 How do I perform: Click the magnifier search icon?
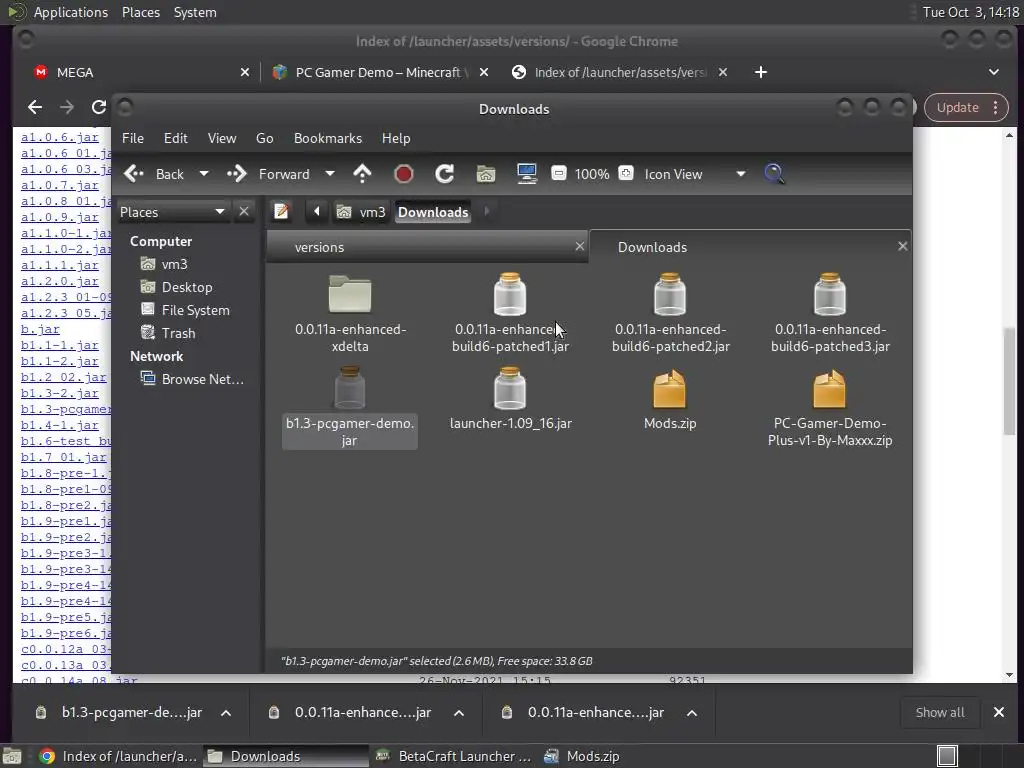774,174
